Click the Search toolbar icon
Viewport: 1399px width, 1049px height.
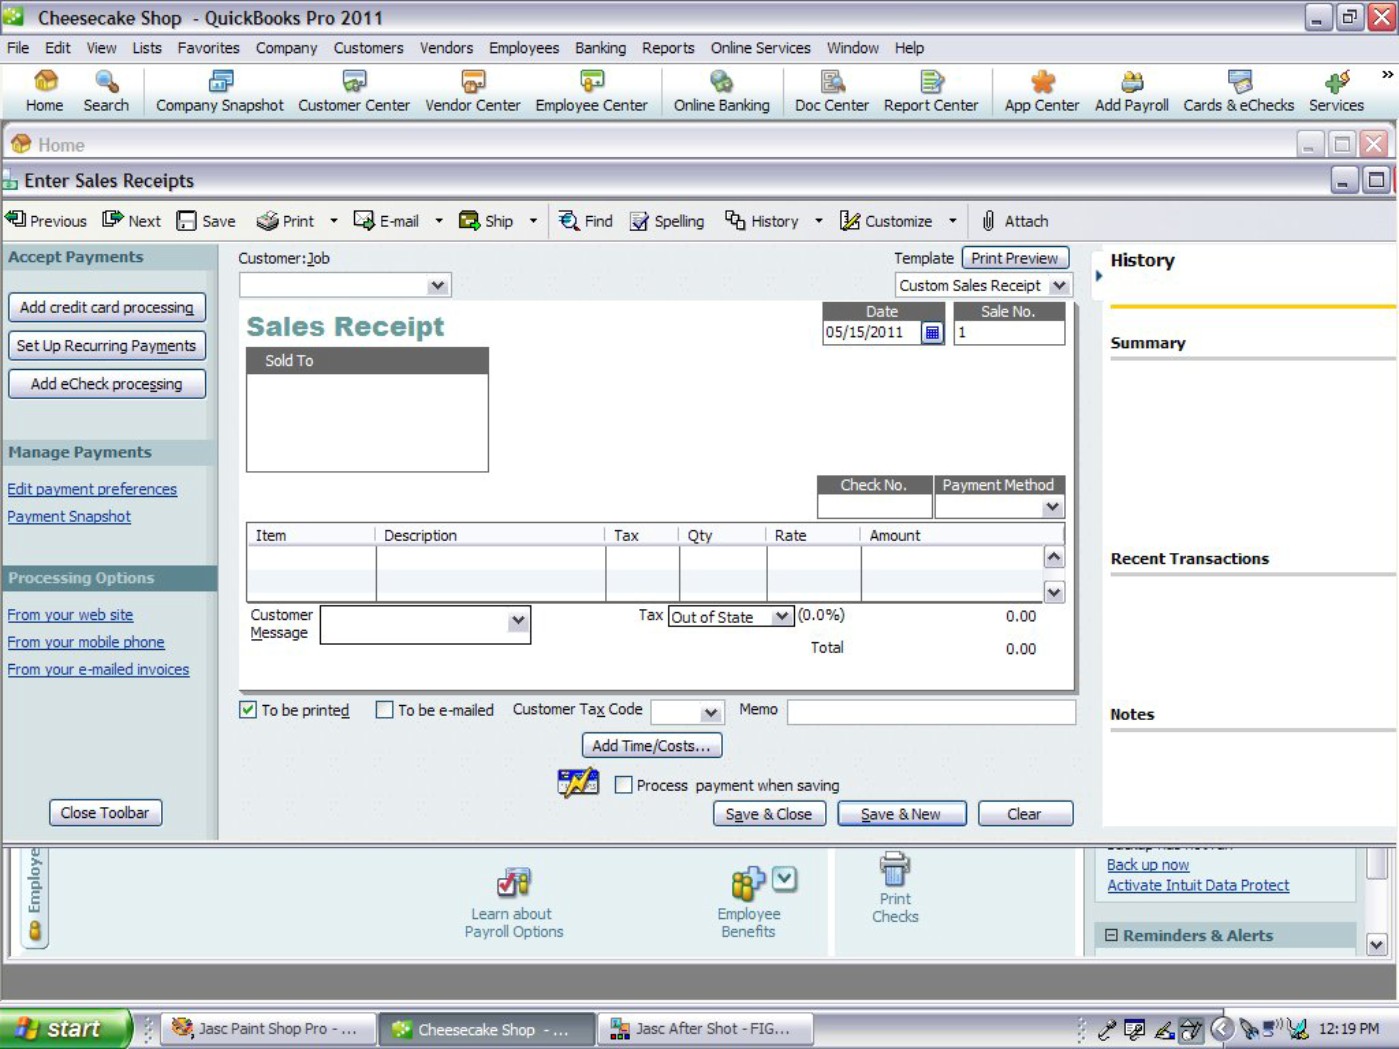(x=106, y=91)
